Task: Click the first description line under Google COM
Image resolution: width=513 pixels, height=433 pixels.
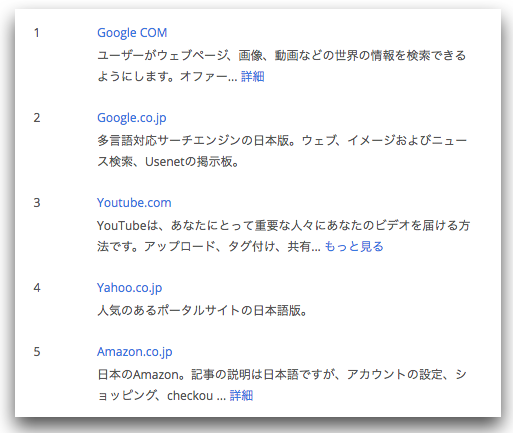Action: pyautogui.click(x=282, y=55)
